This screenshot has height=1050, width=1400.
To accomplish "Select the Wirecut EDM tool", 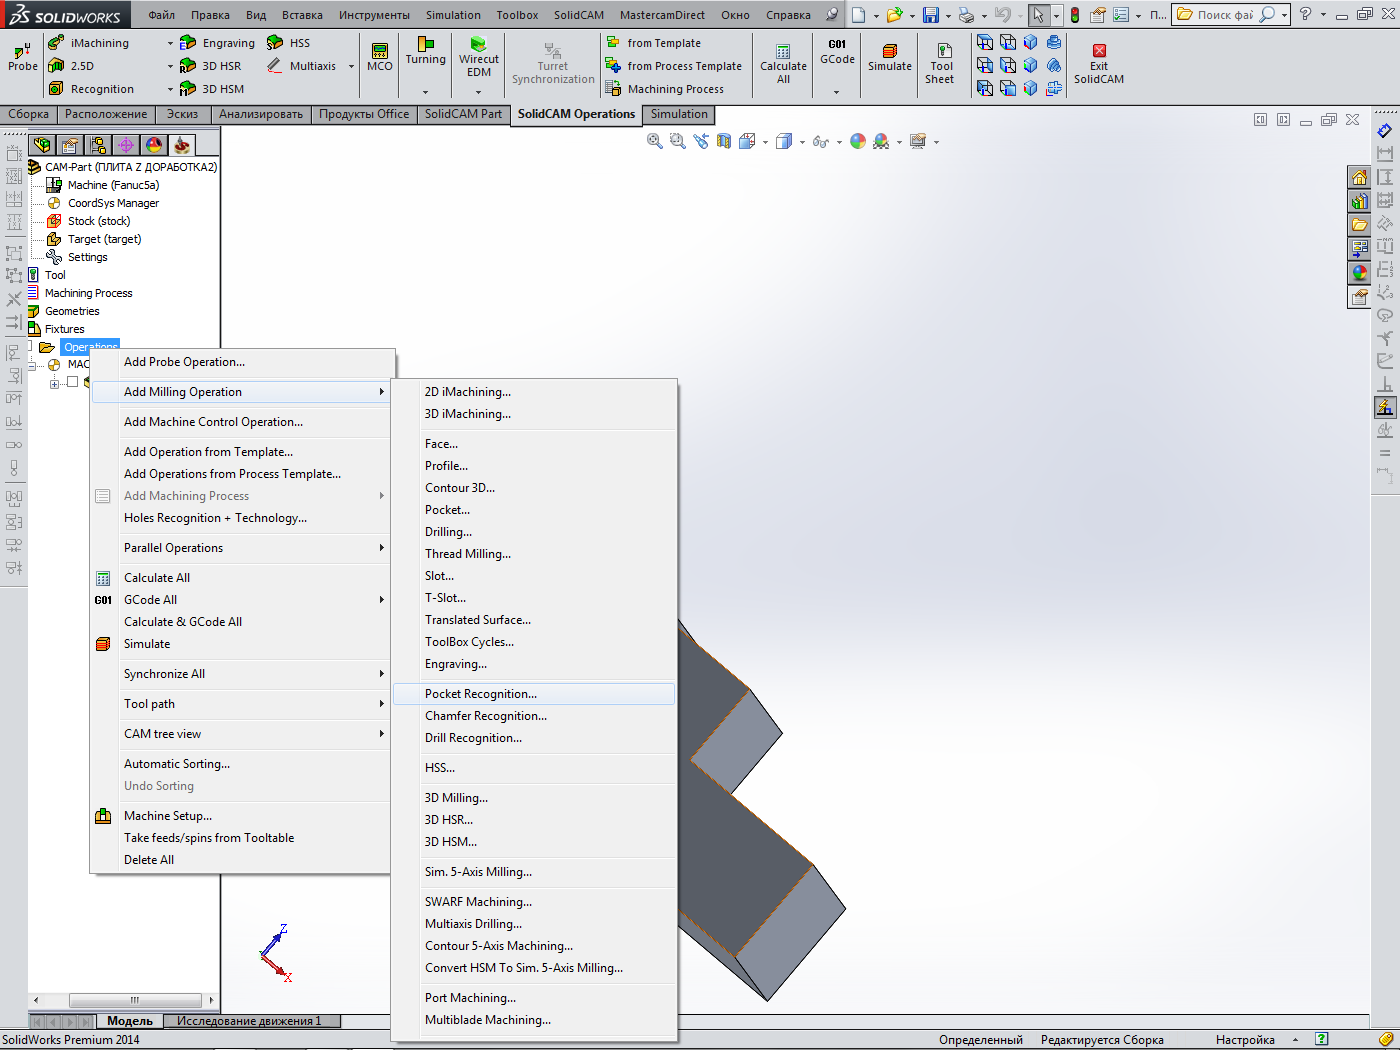I will (479, 58).
